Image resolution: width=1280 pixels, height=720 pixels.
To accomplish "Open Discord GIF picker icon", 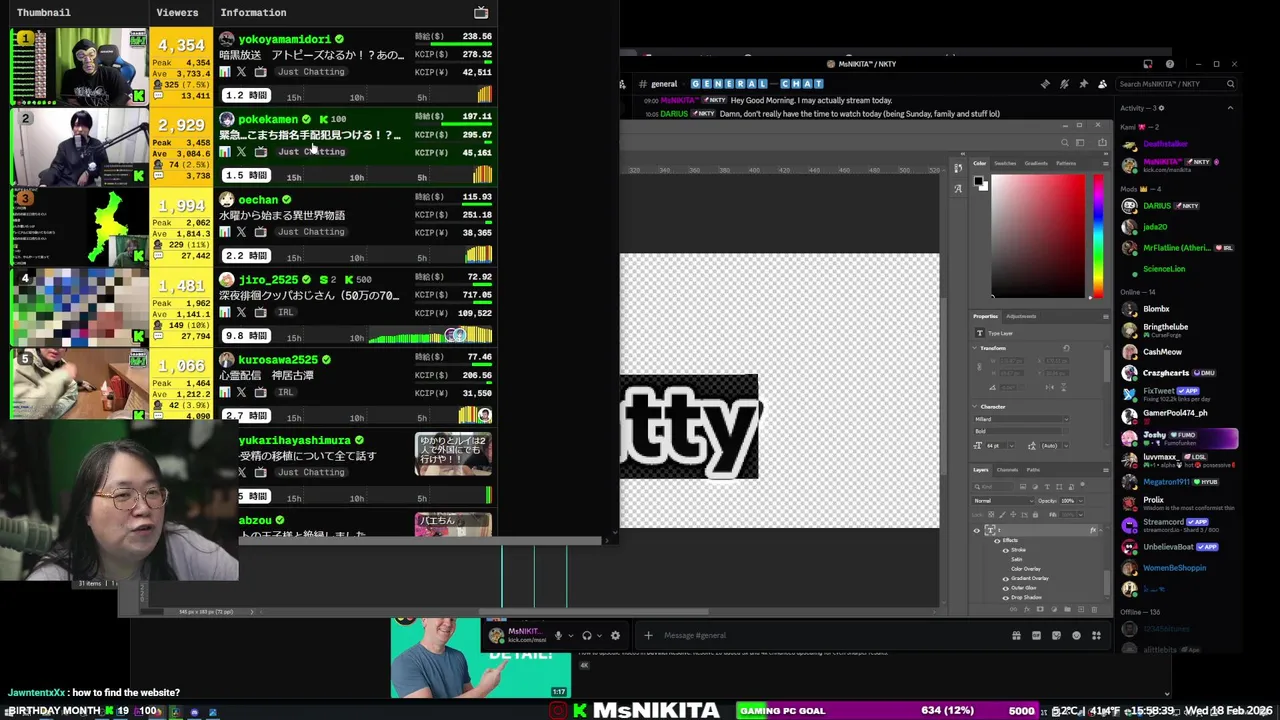I will click(x=1036, y=635).
